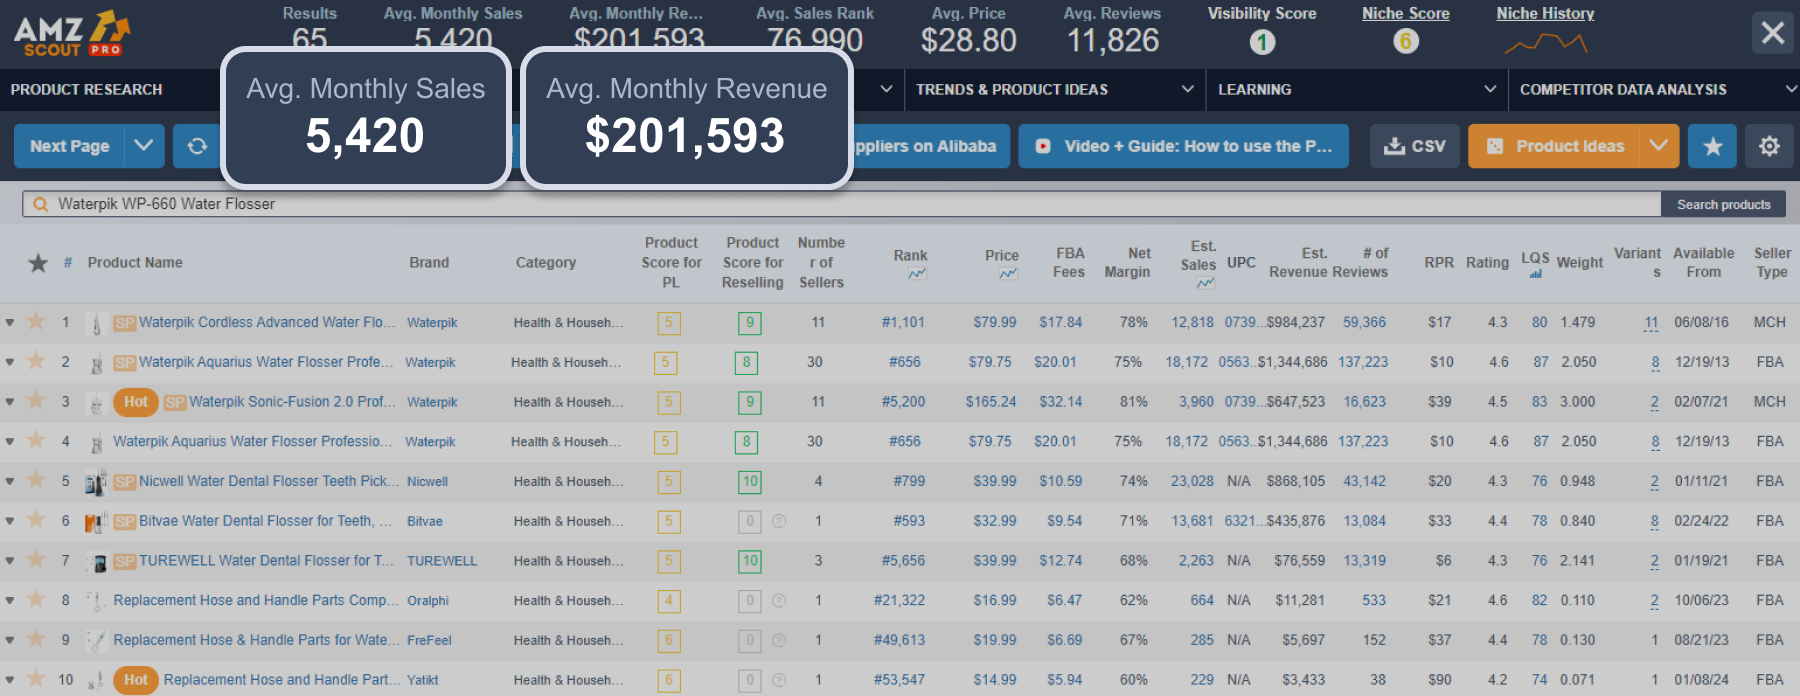The image size is (1800, 696).
Task: Click the Hot badge on Yatikt row
Action: [x=136, y=680]
